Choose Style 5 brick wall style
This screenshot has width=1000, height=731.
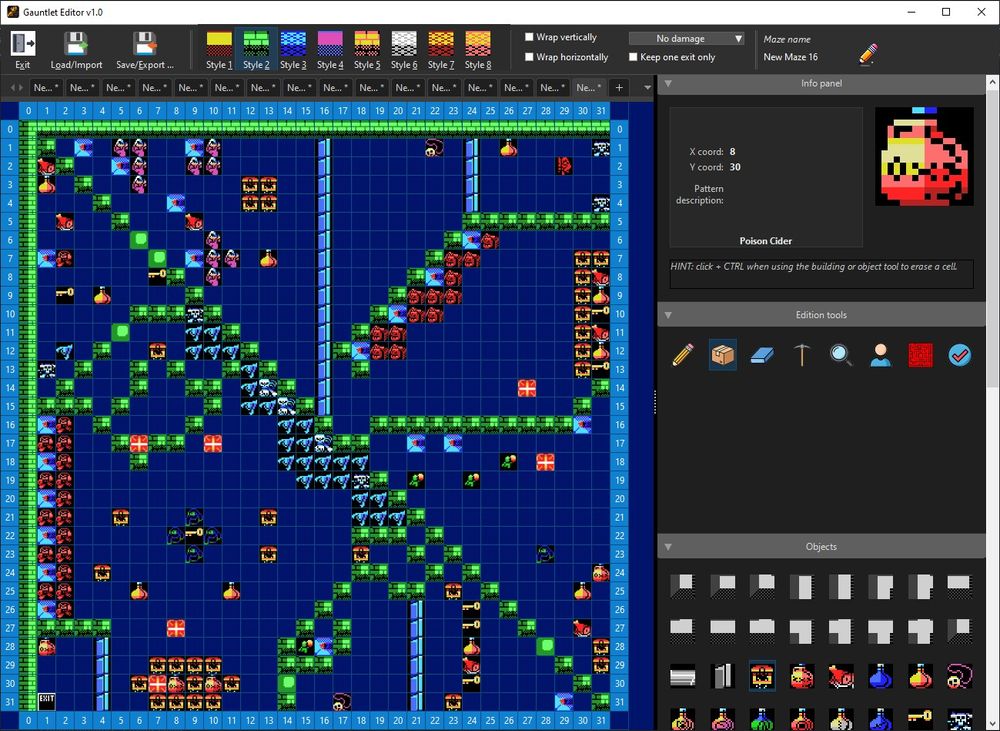[x=367, y=50]
